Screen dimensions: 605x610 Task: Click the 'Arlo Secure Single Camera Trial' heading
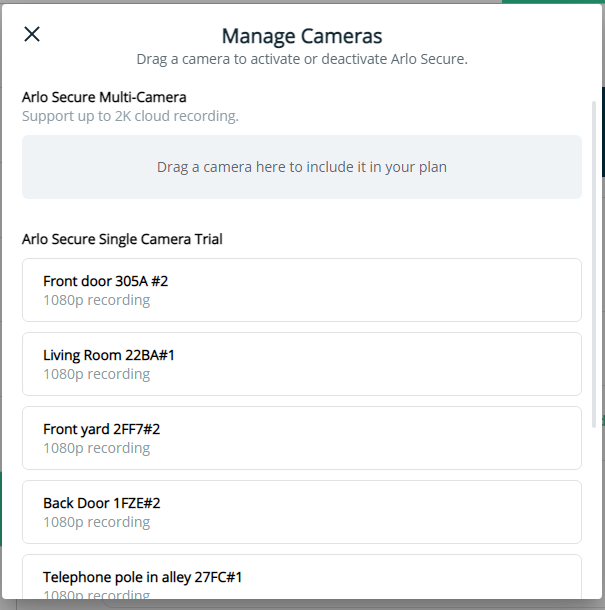[122, 239]
